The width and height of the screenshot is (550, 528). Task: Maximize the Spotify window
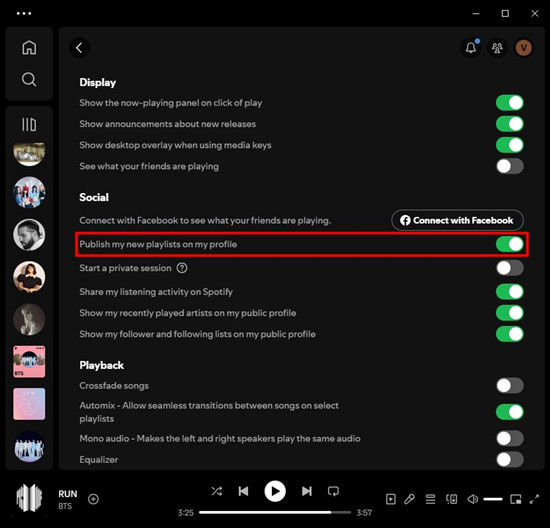(505, 13)
